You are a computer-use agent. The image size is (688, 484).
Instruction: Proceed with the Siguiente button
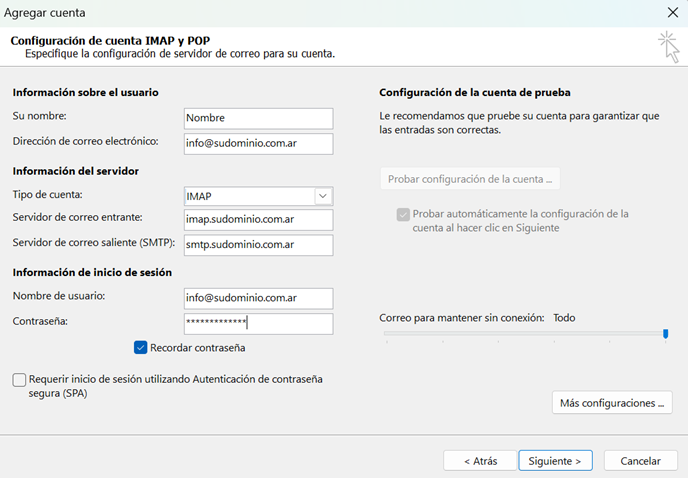pyautogui.click(x=555, y=461)
